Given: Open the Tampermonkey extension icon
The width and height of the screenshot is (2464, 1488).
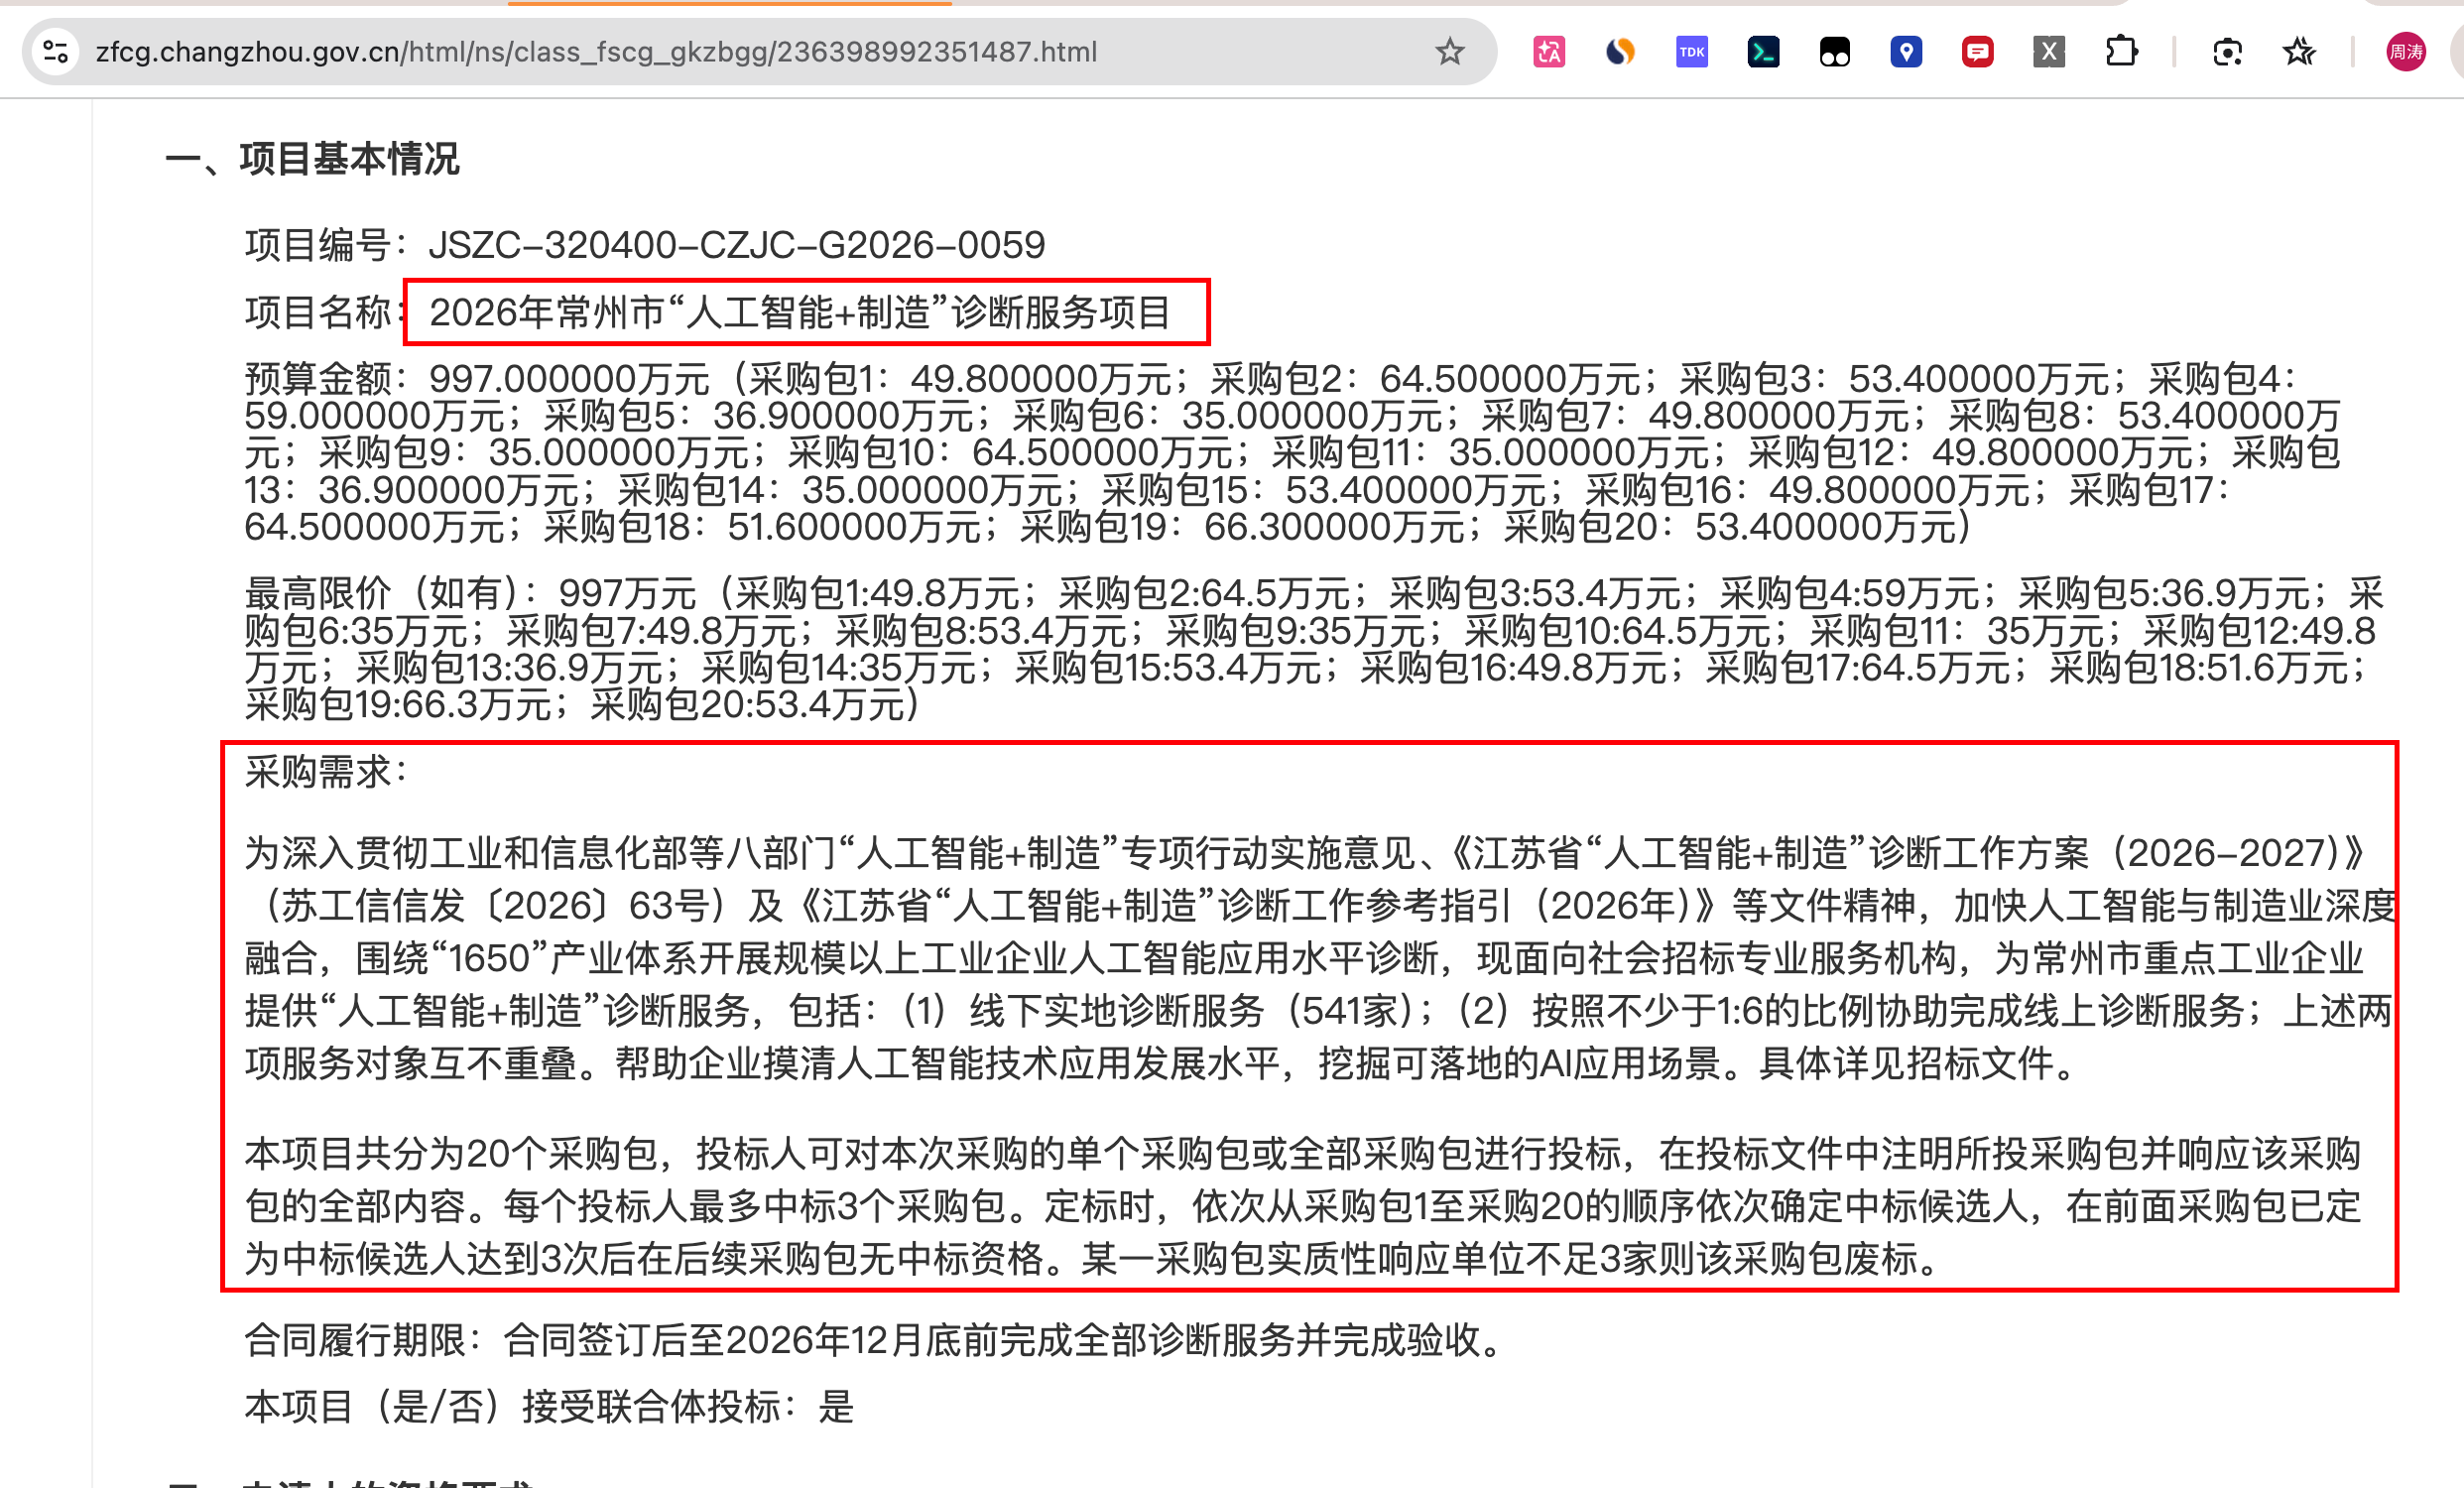Looking at the screenshot, I should (1835, 52).
